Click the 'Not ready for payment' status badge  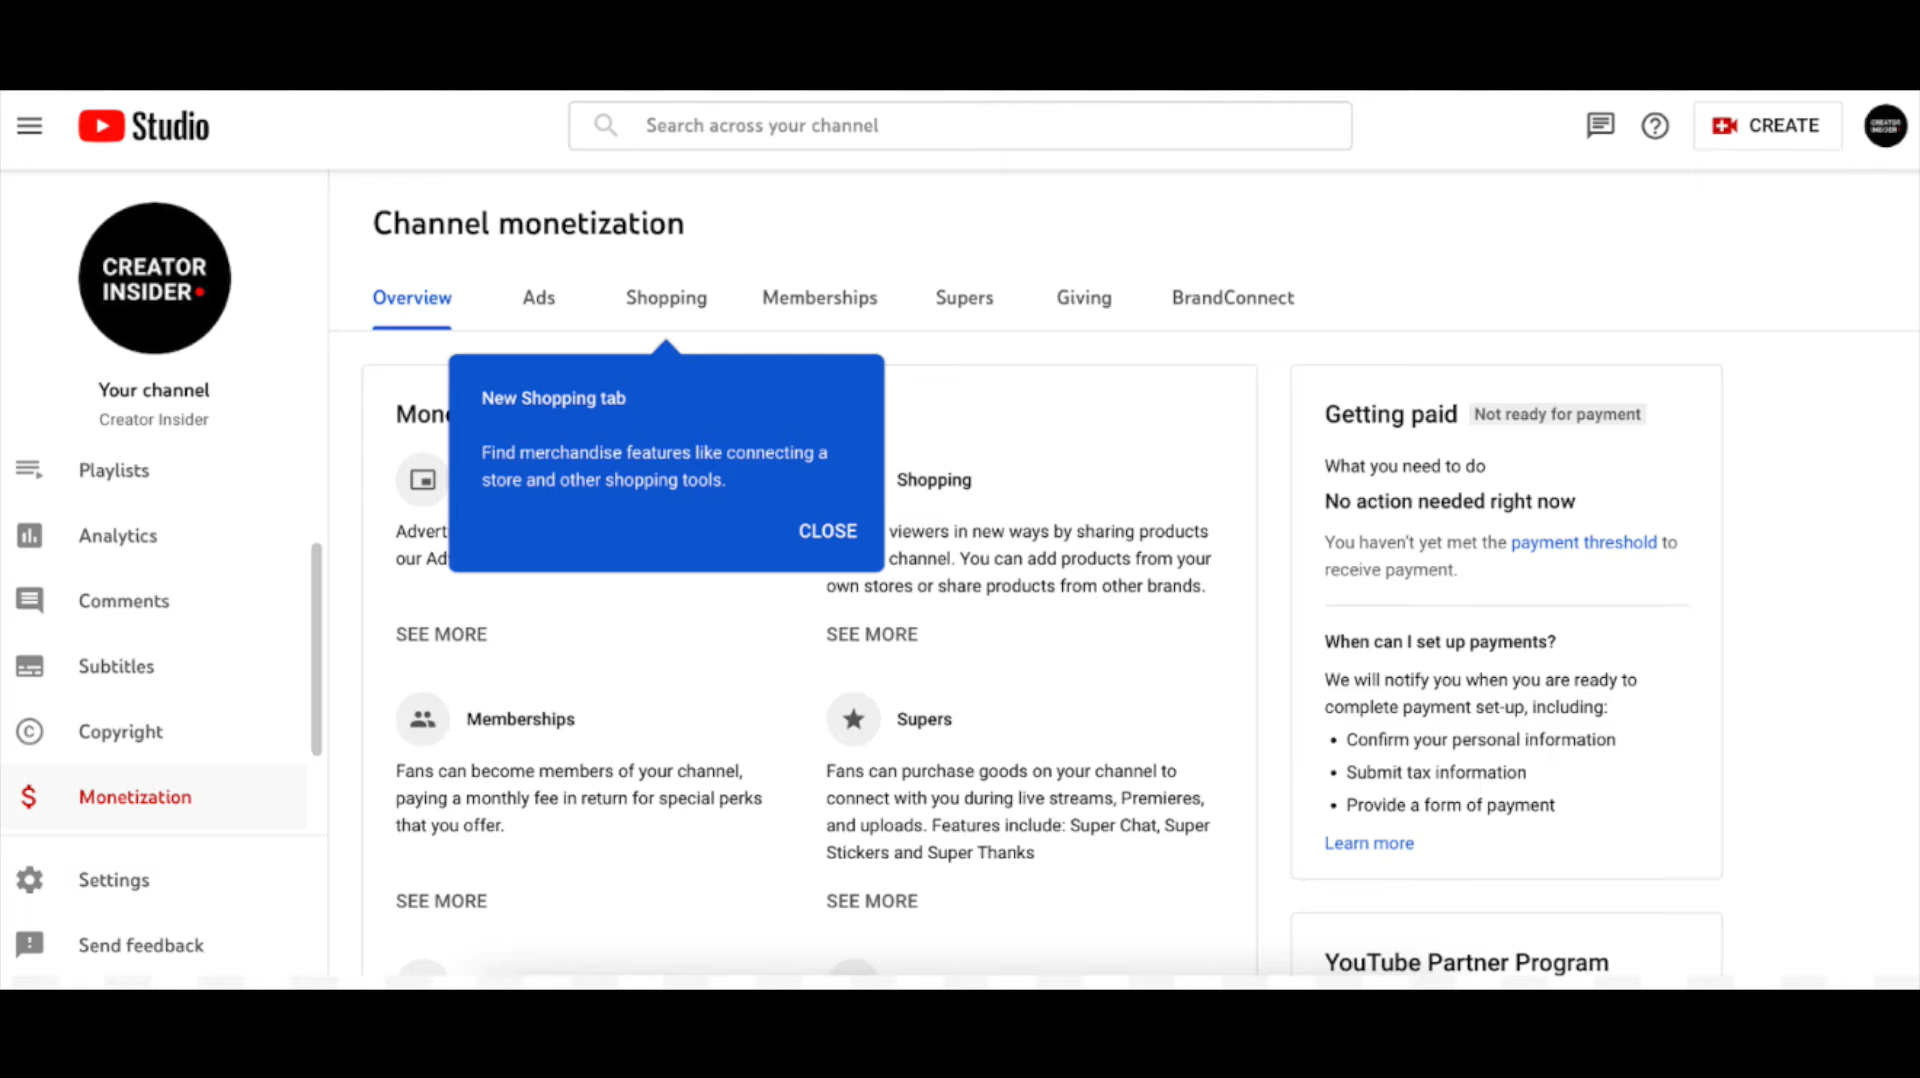[x=1557, y=414]
